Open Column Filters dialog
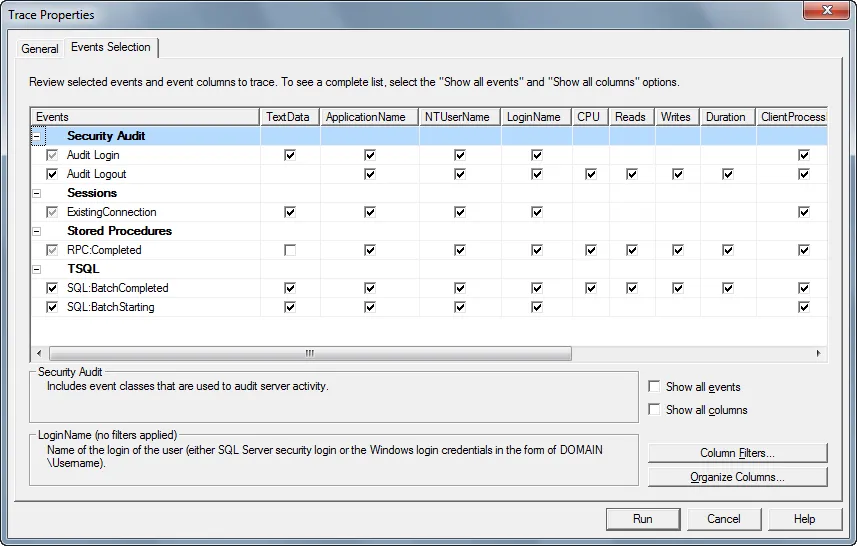The height and width of the screenshot is (546, 857). coord(737,453)
